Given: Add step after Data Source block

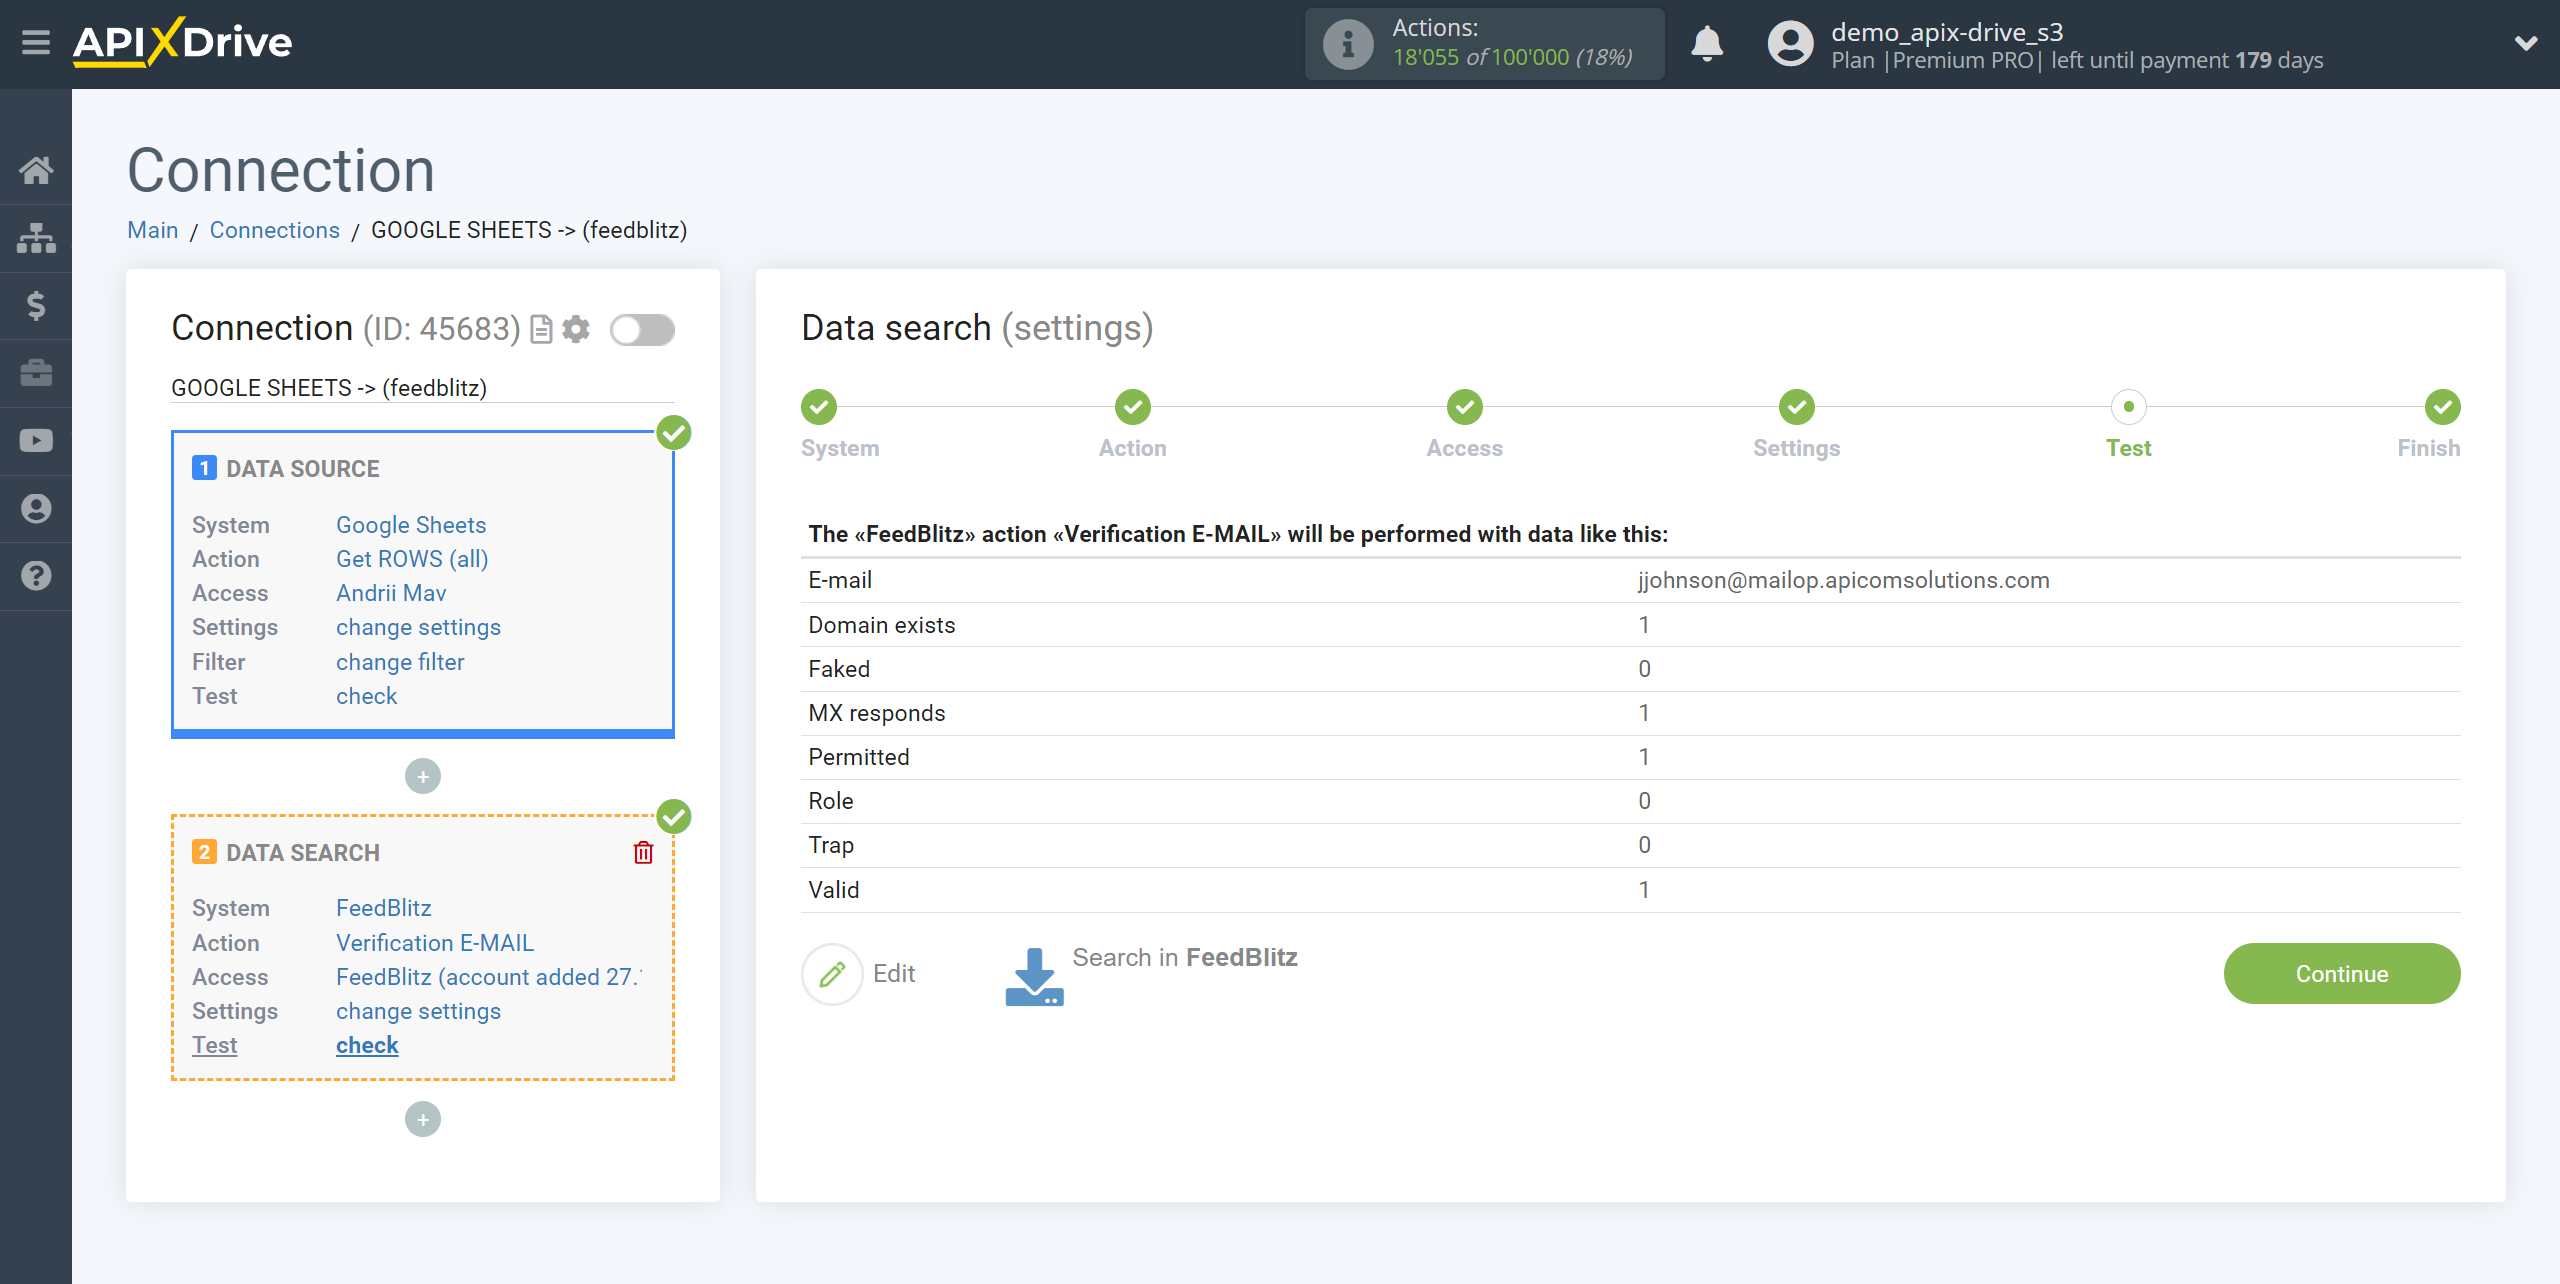Looking at the screenshot, I should click(x=423, y=776).
